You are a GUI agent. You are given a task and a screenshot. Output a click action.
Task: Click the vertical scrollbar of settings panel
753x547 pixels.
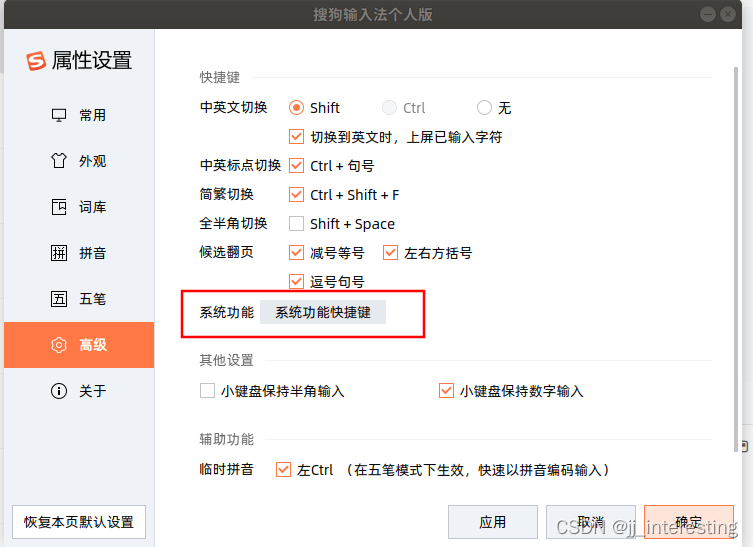coord(735,259)
